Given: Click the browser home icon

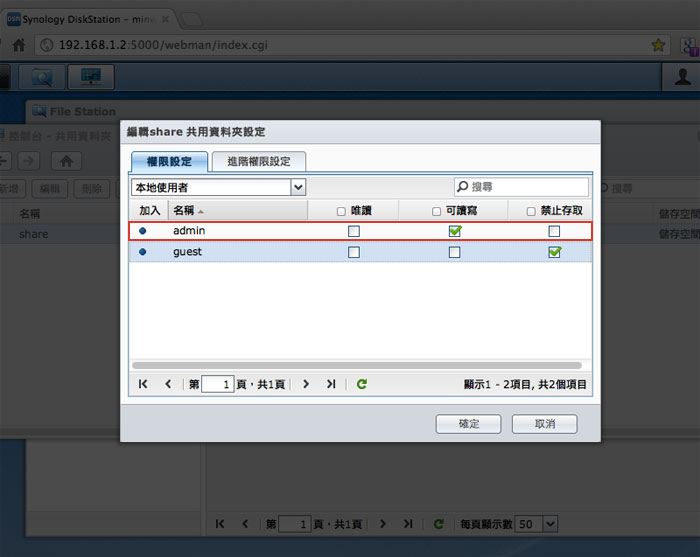Looking at the screenshot, I should [x=19, y=45].
